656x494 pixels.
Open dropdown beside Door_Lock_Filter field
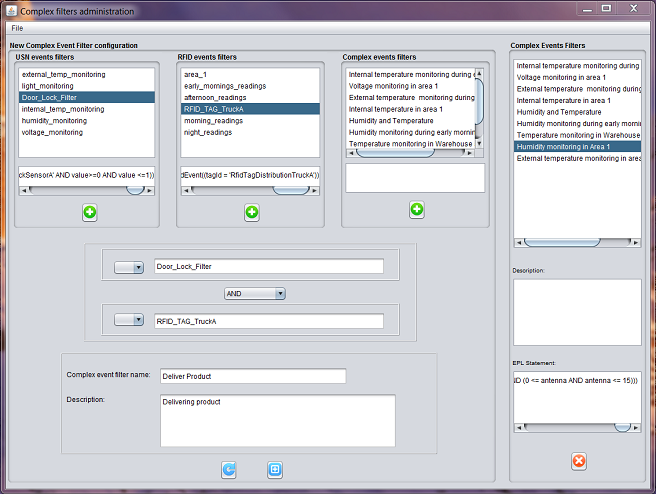(x=129, y=267)
